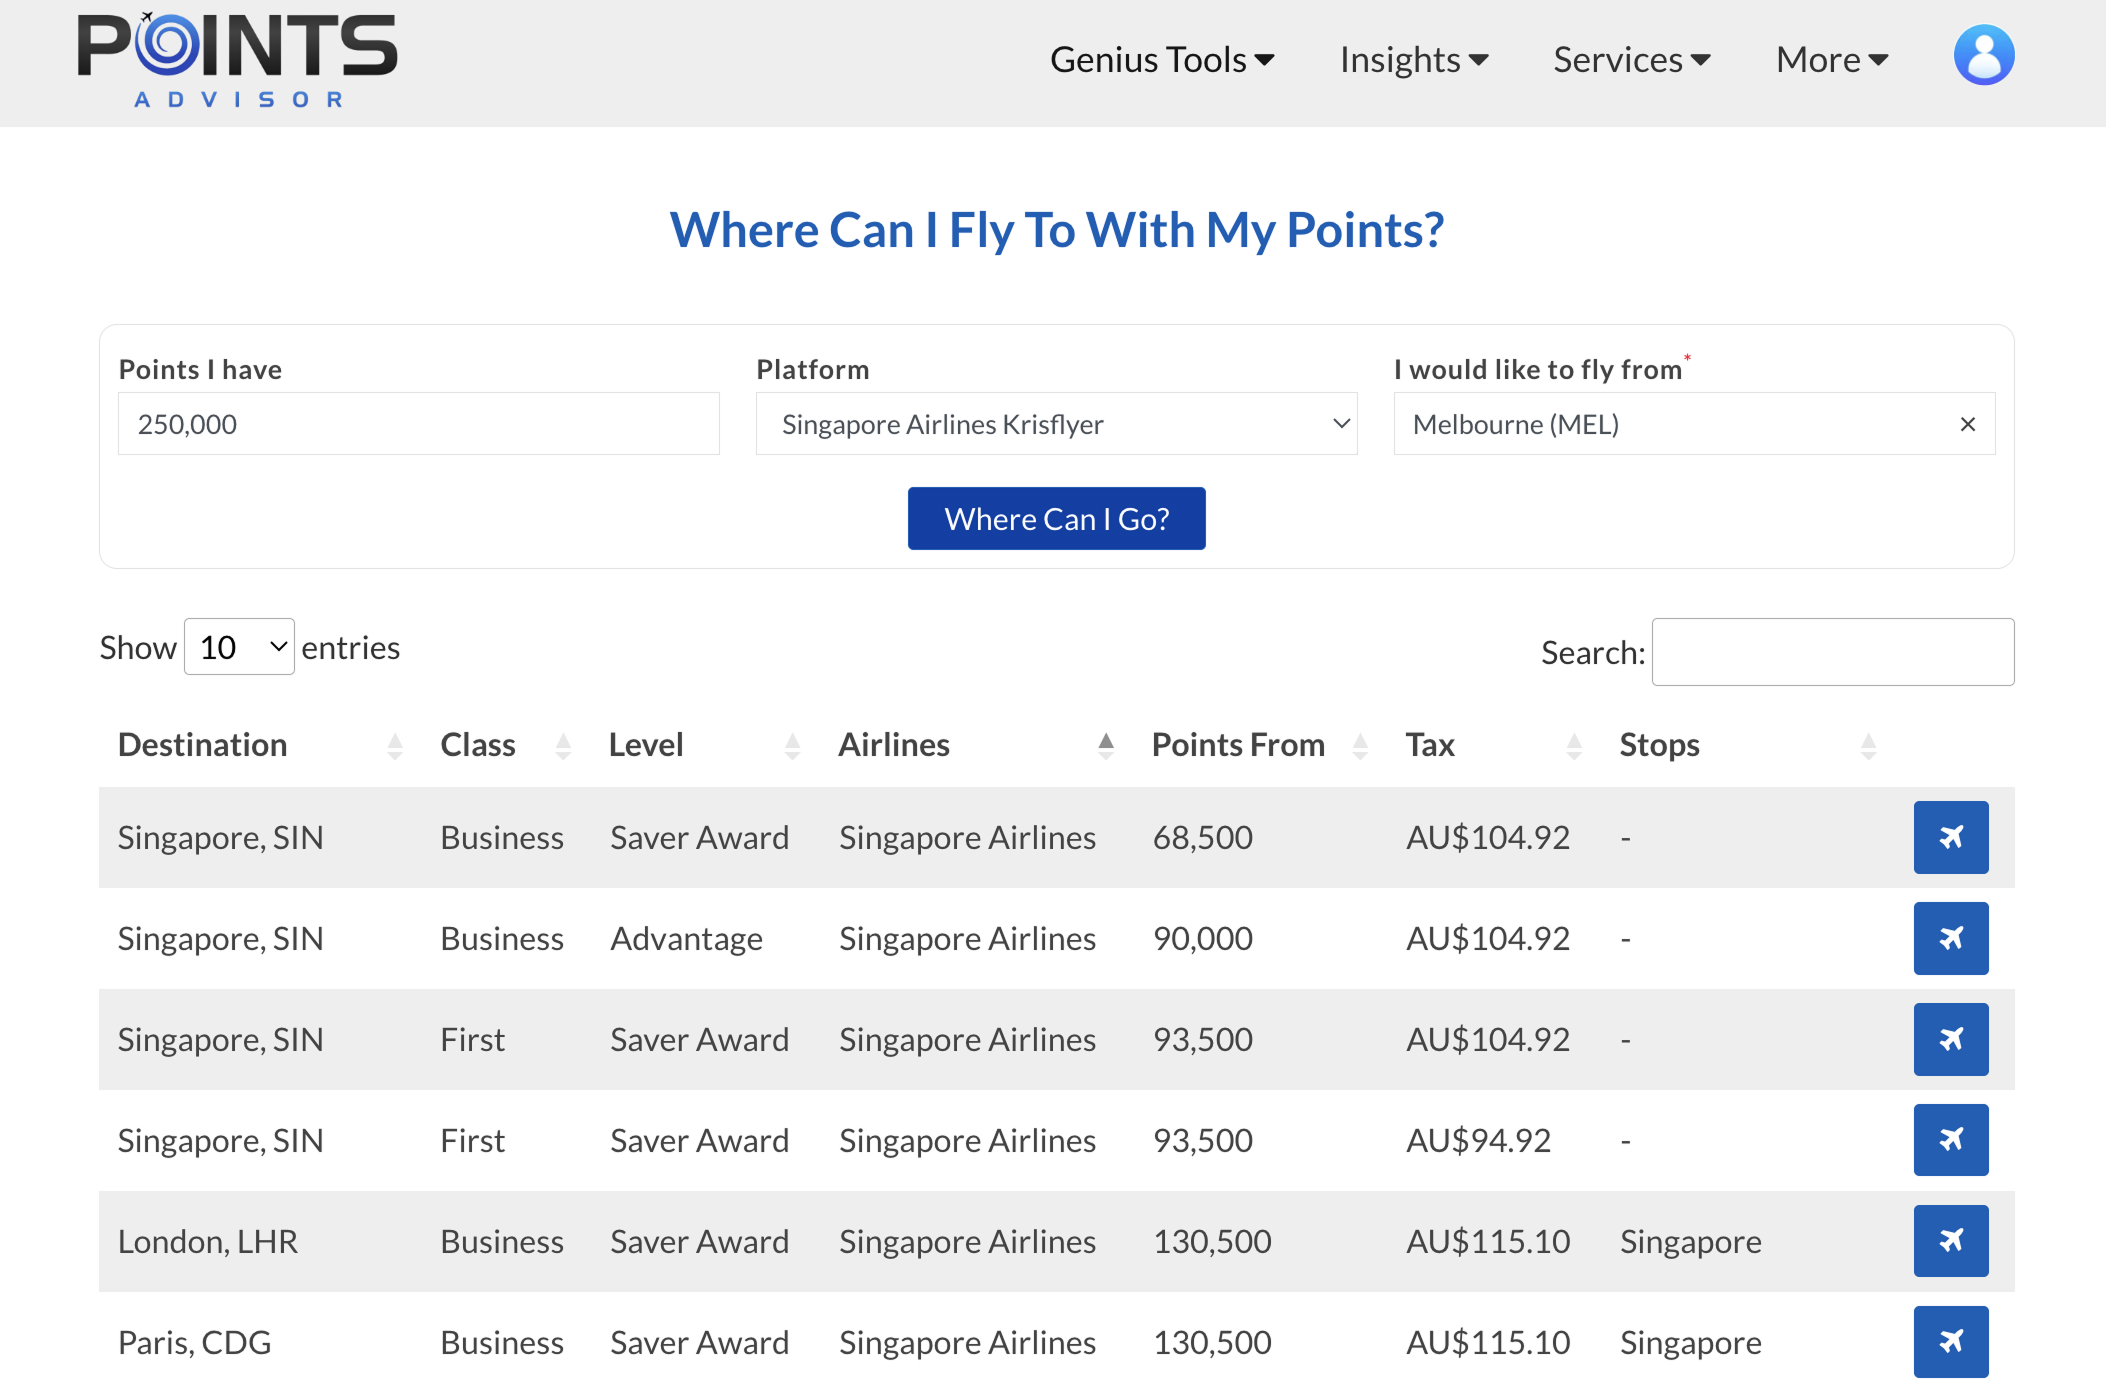Image resolution: width=2106 pixels, height=1392 pixels.
Task: Sort table by the Points From column arrows
Action: pyautogui.click(x=1359, y=746)
